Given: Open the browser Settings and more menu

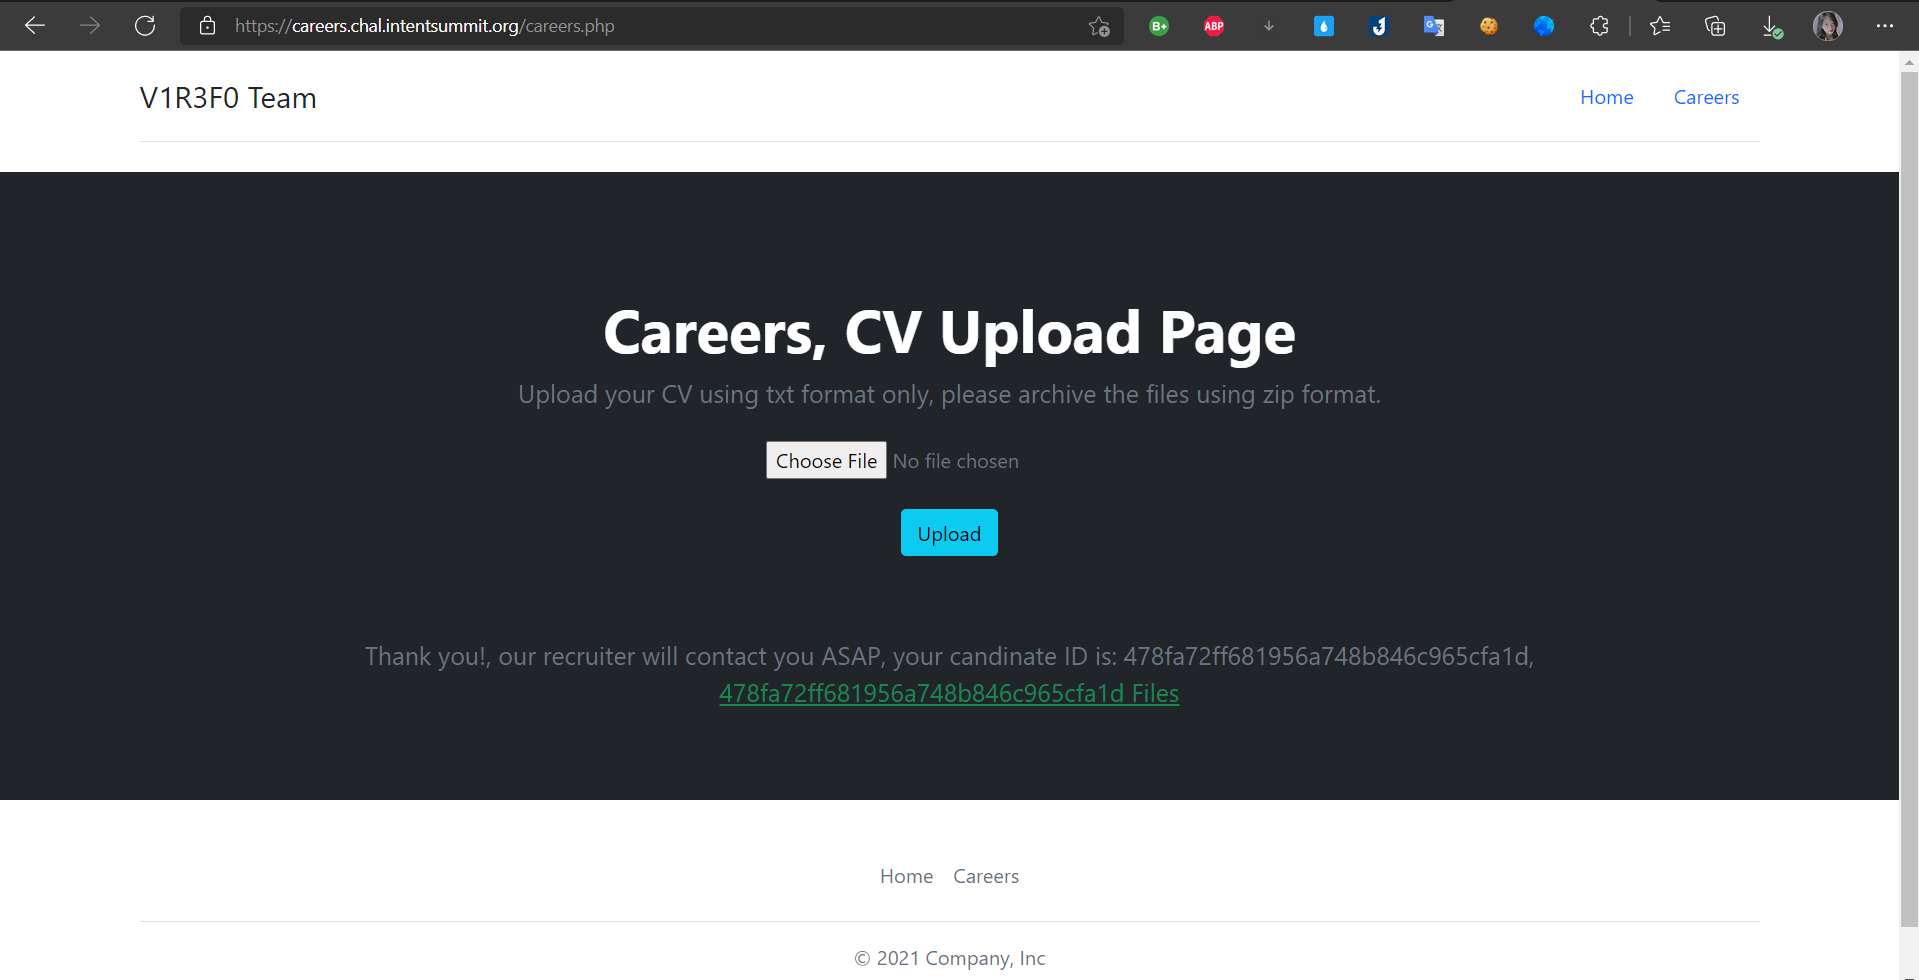Looking at the screenshot, I should pos(1885,26).
